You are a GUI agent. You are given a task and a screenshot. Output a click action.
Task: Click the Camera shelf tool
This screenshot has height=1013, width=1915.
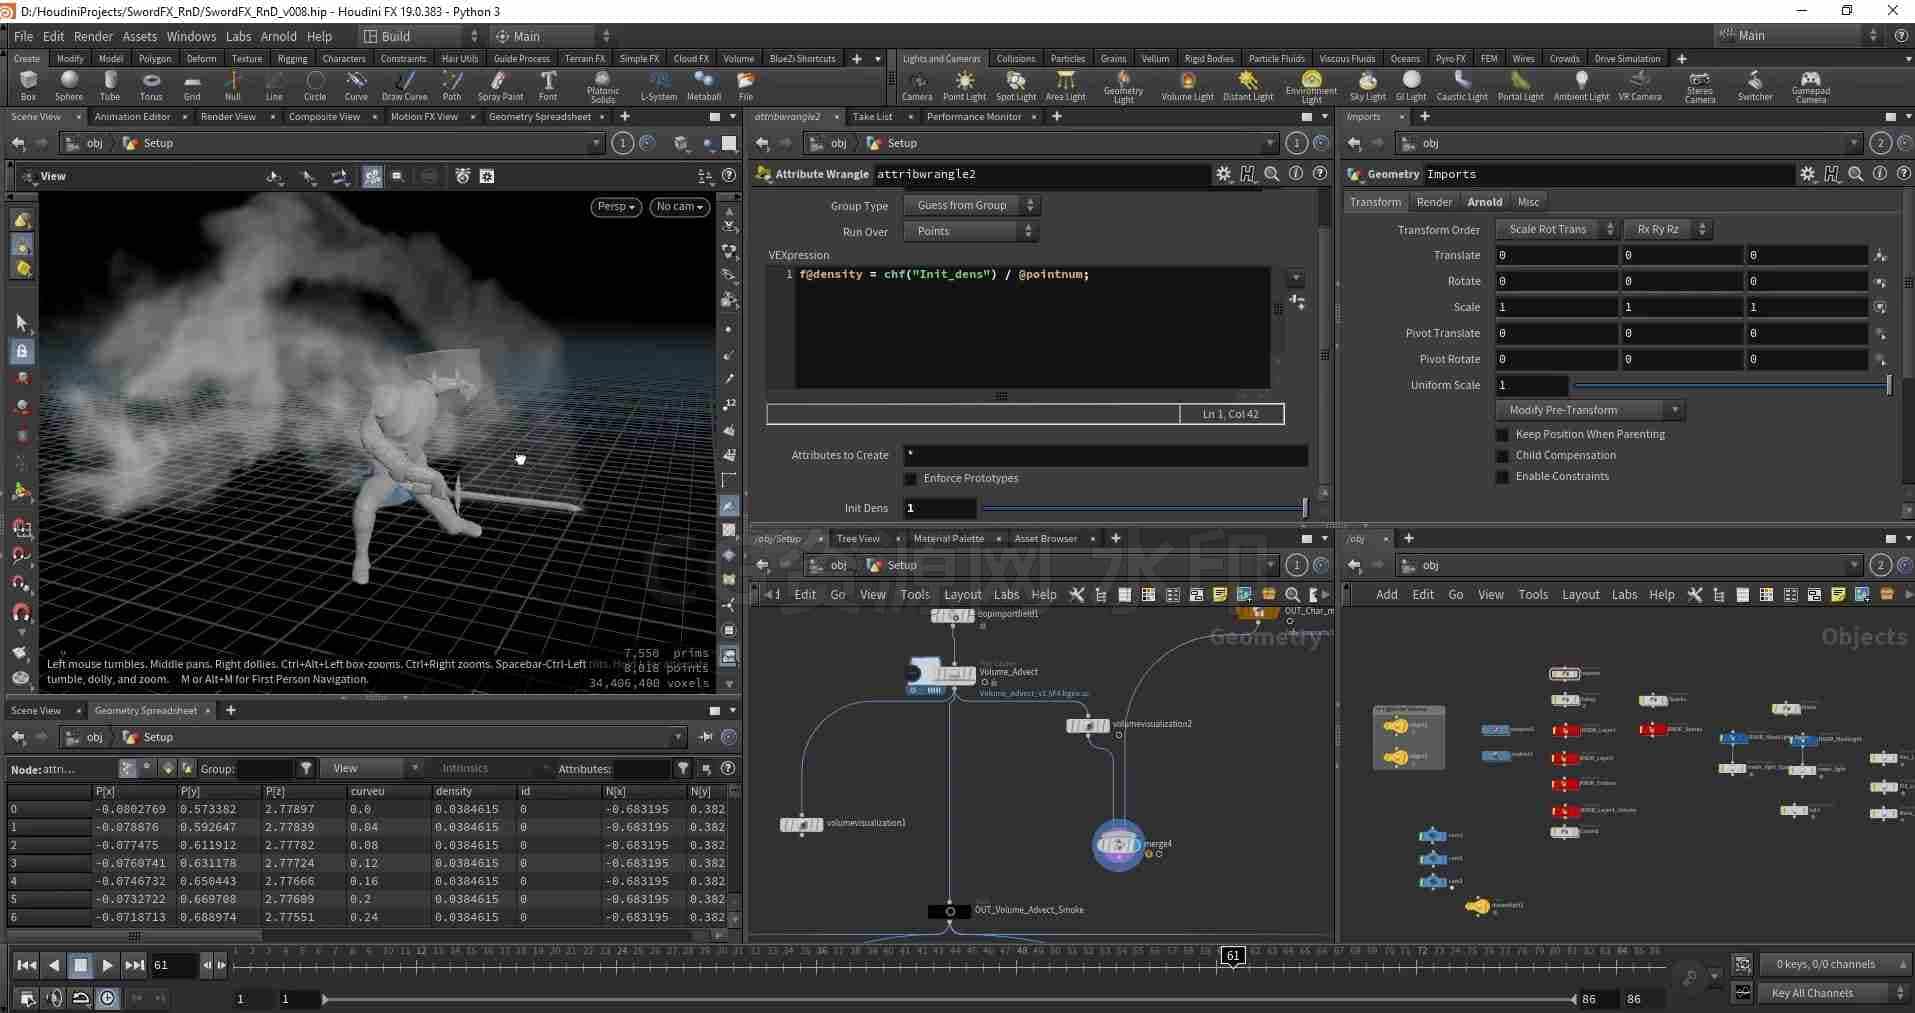(917, 86)
